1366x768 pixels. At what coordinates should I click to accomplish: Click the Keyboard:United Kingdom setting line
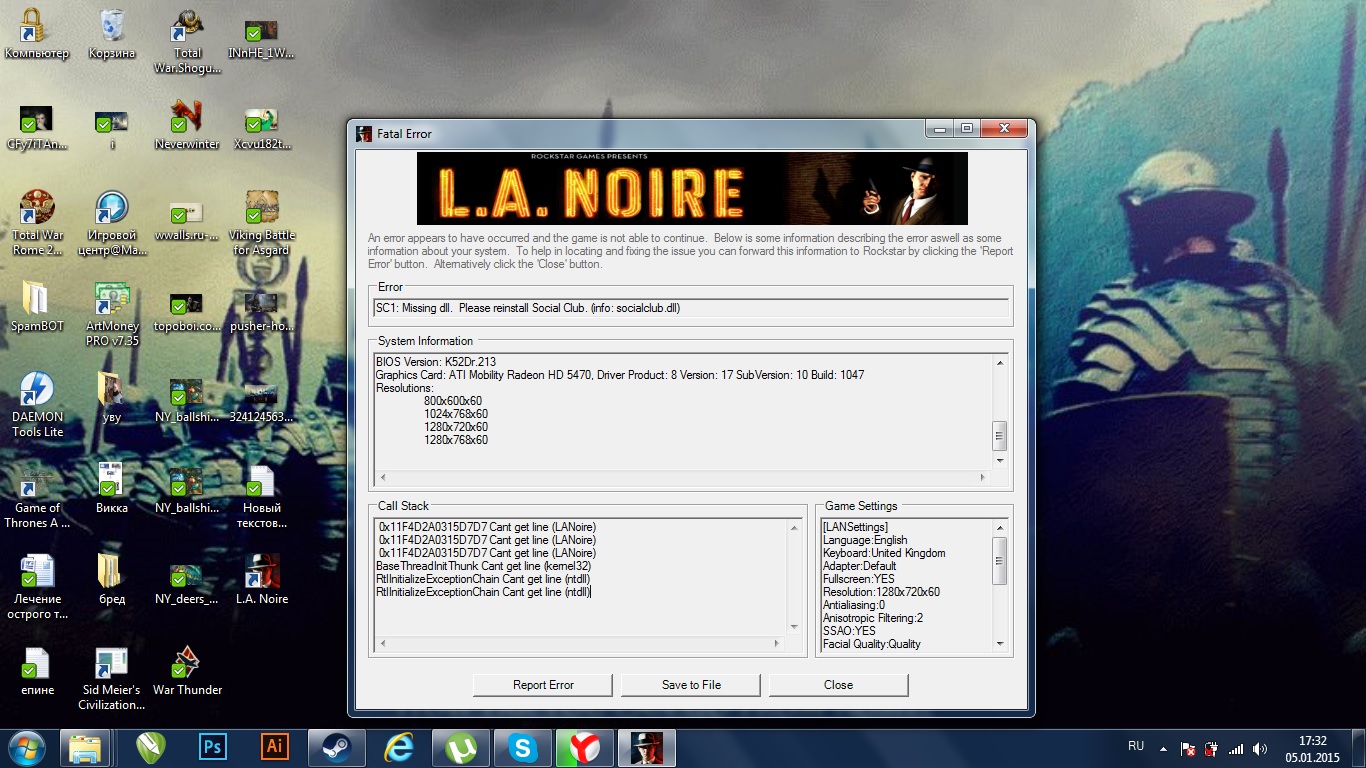click(884, 553)
